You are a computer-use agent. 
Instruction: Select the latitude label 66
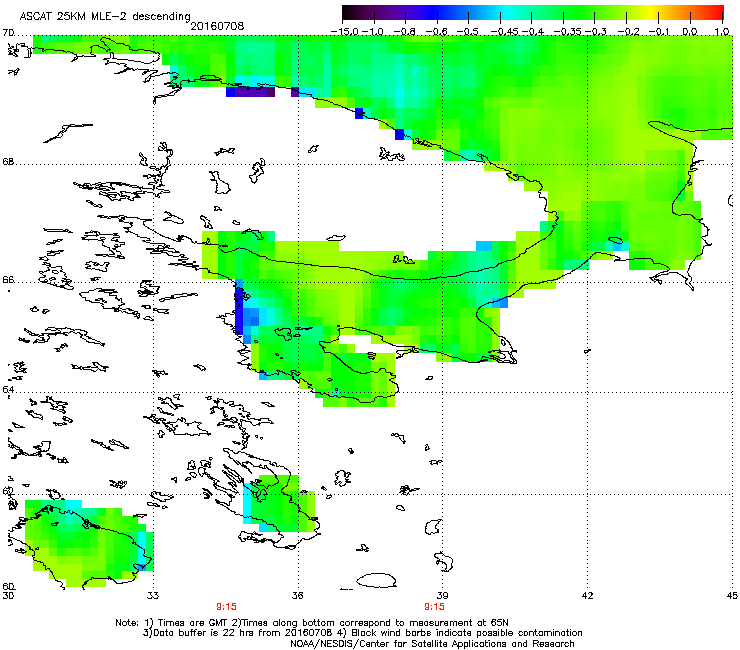tap(8, 280)
